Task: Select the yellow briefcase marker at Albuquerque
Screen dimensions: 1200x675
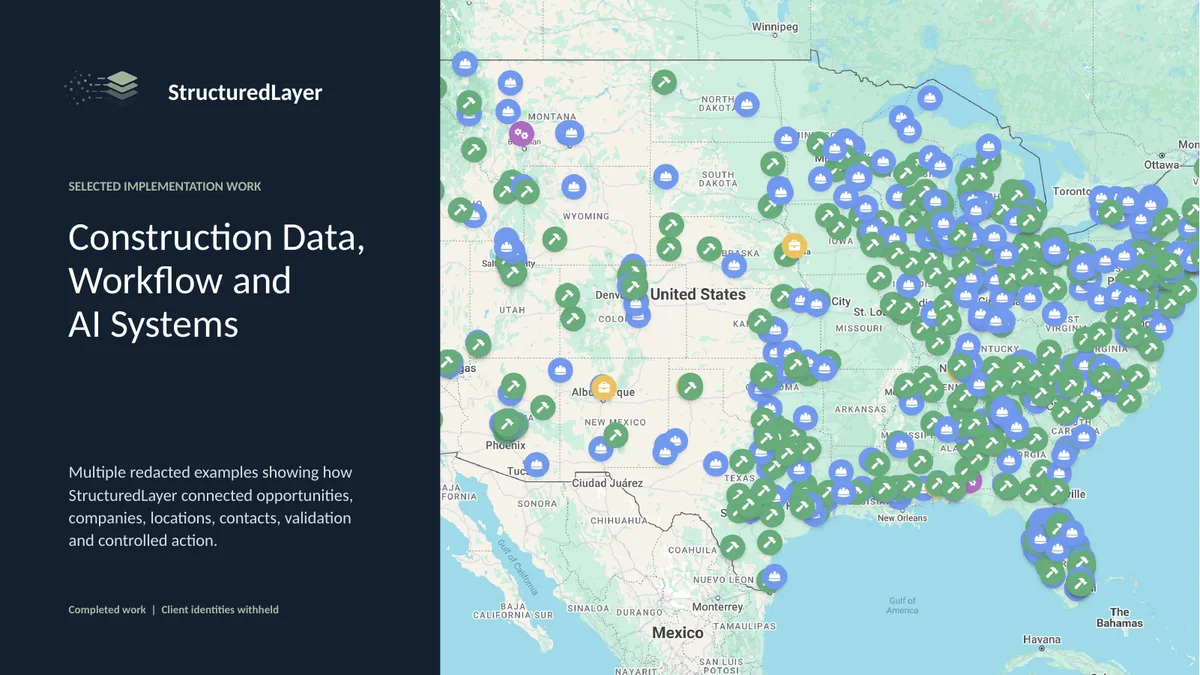Action: 603,387
